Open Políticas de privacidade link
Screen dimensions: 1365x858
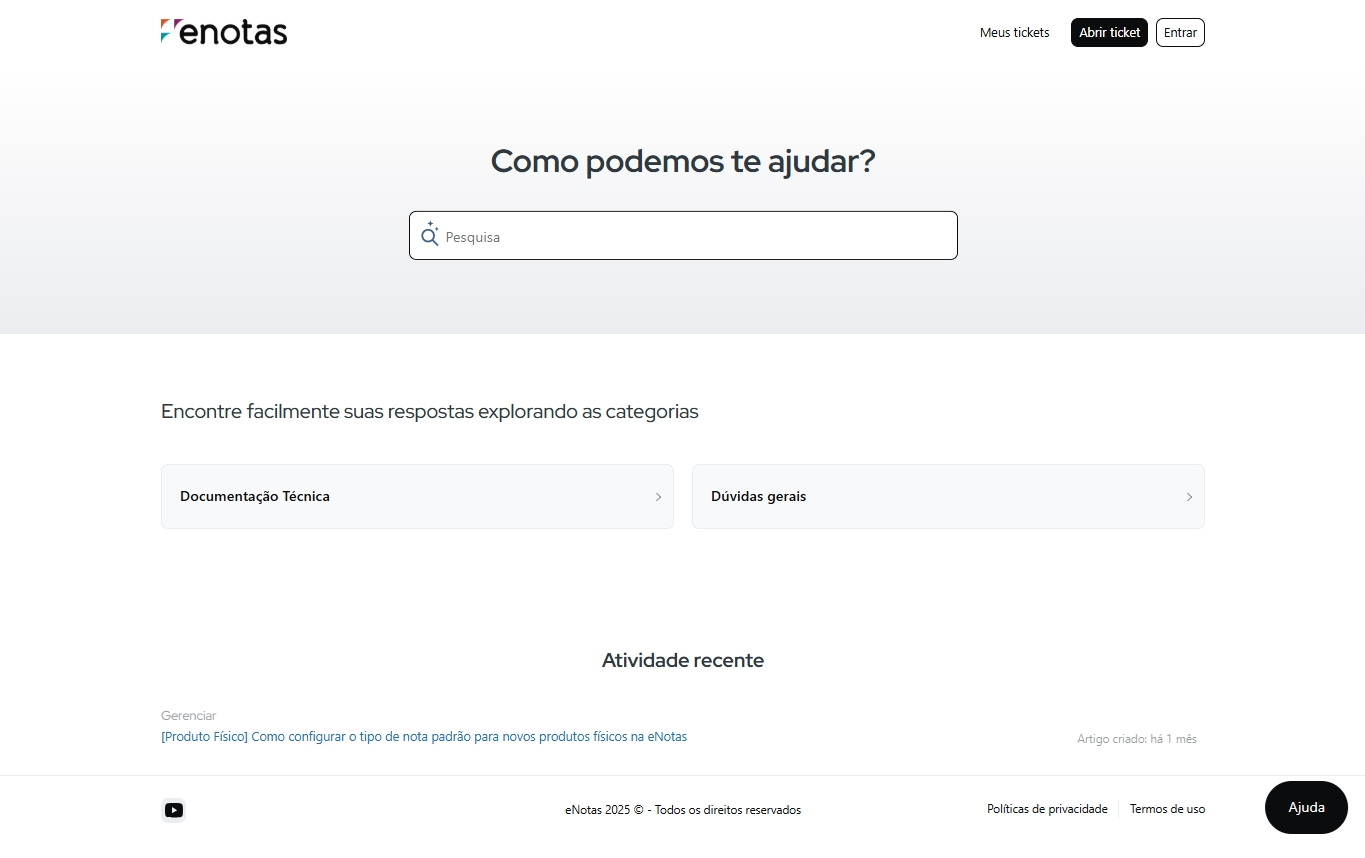[1047, 809]
